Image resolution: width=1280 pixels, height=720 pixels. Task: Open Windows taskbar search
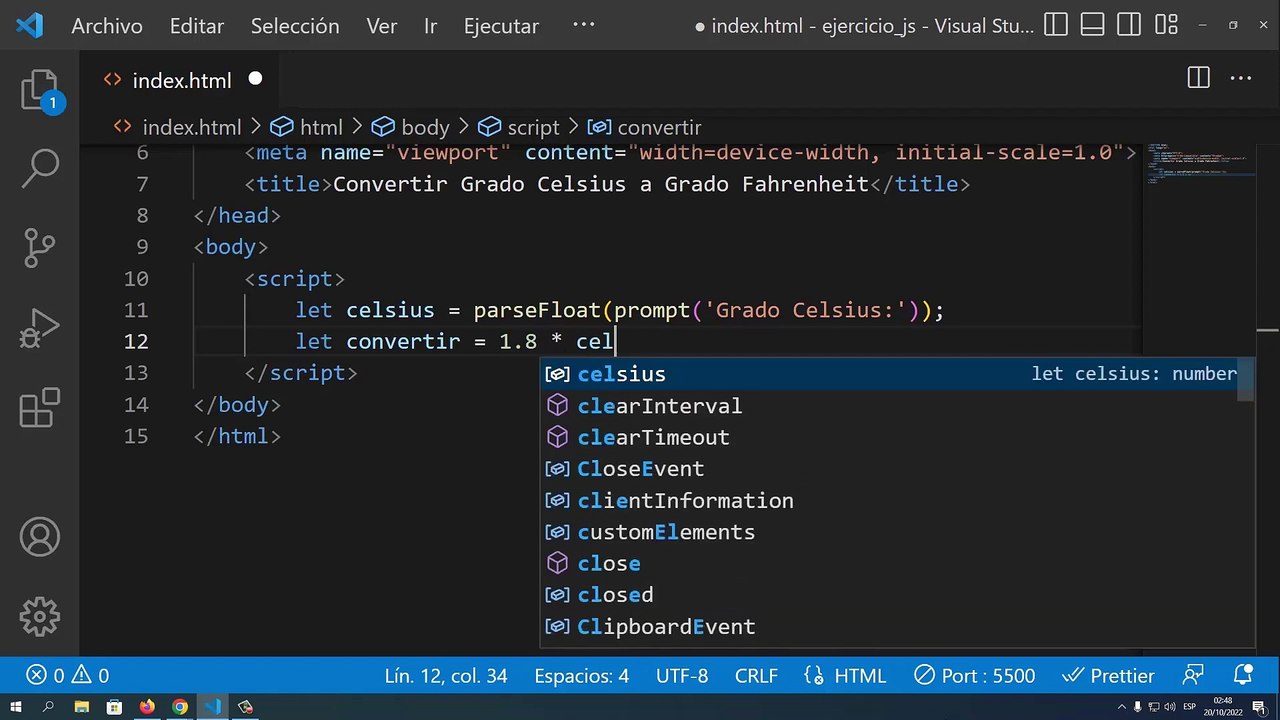48,707
